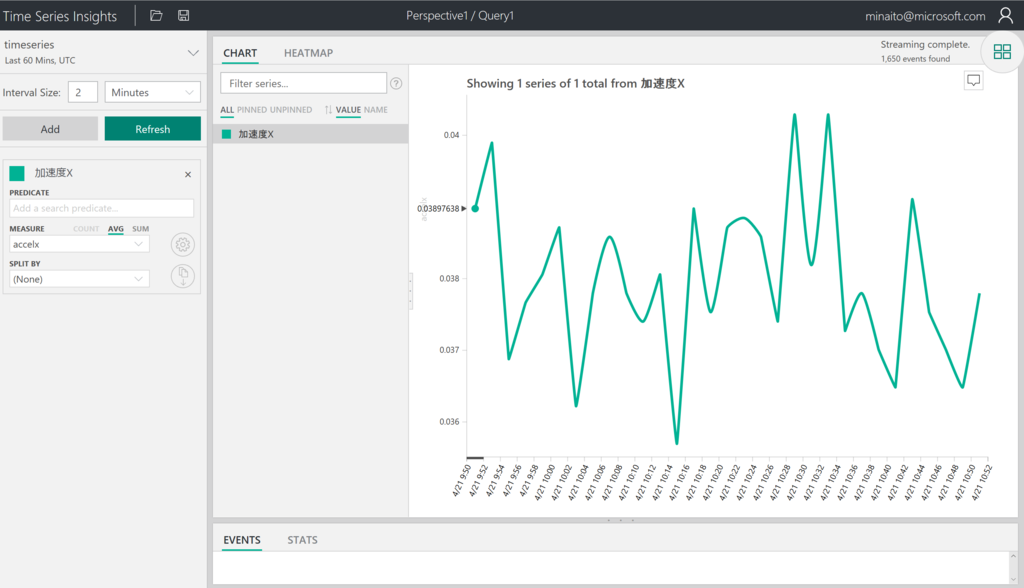Show only UNPINNED series
The width and height of the screenshot is (1024, 588).
(x=291, y=110)
